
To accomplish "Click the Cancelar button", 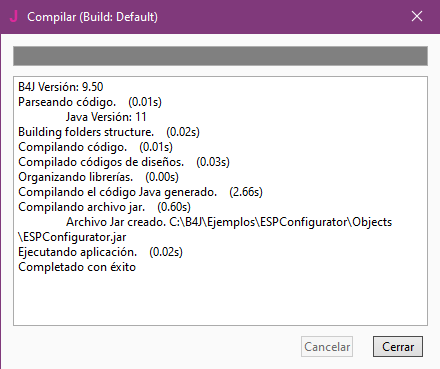I will point(327,347).
